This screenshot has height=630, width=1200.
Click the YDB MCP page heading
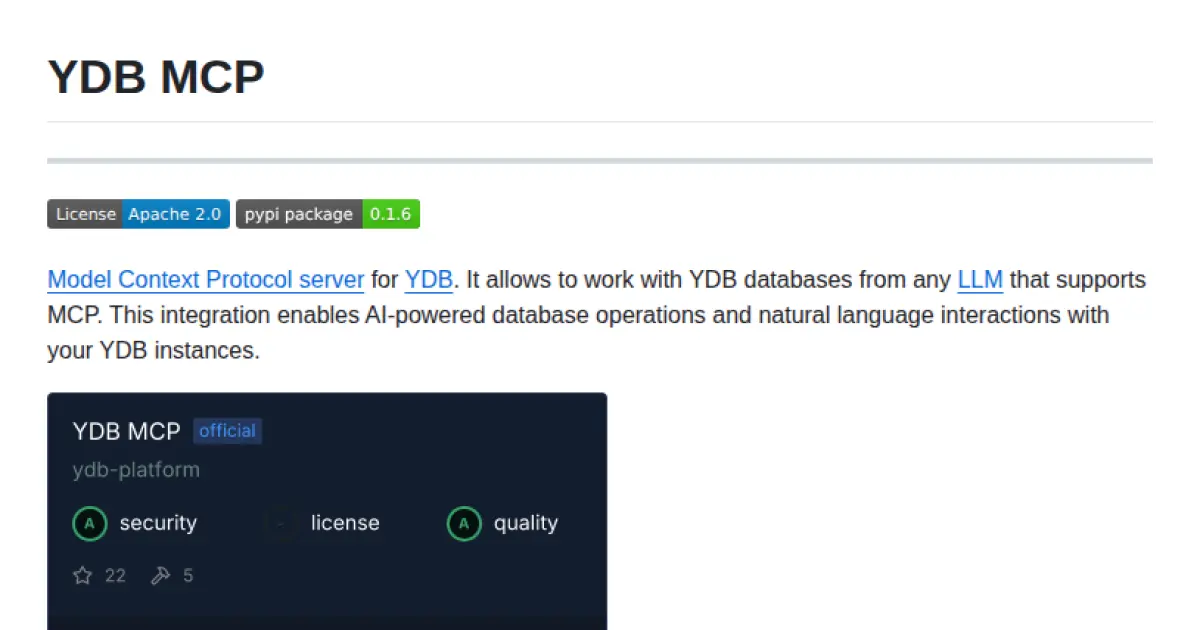(156, 77)
